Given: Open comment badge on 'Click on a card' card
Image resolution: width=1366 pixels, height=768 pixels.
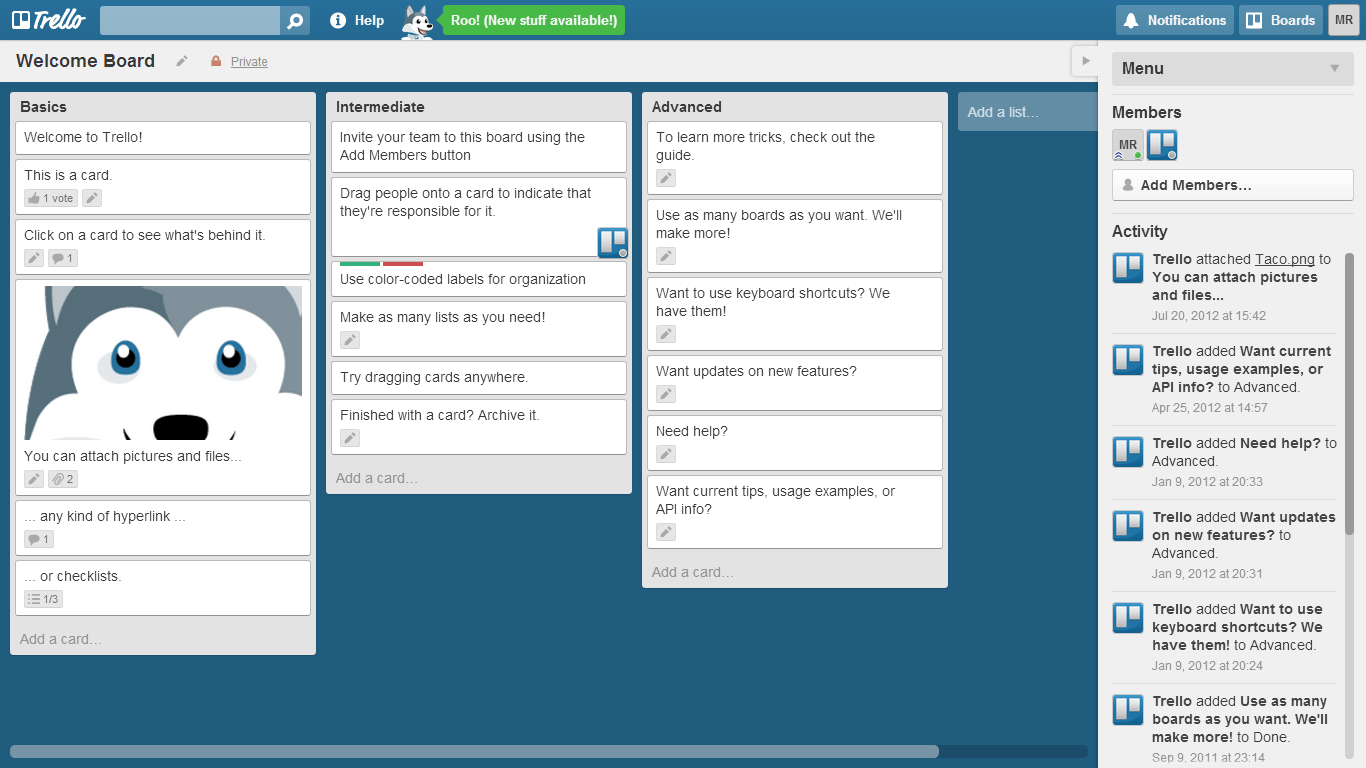Looking at the screenshot, I should pyautogui.click(x=62, y=258).
